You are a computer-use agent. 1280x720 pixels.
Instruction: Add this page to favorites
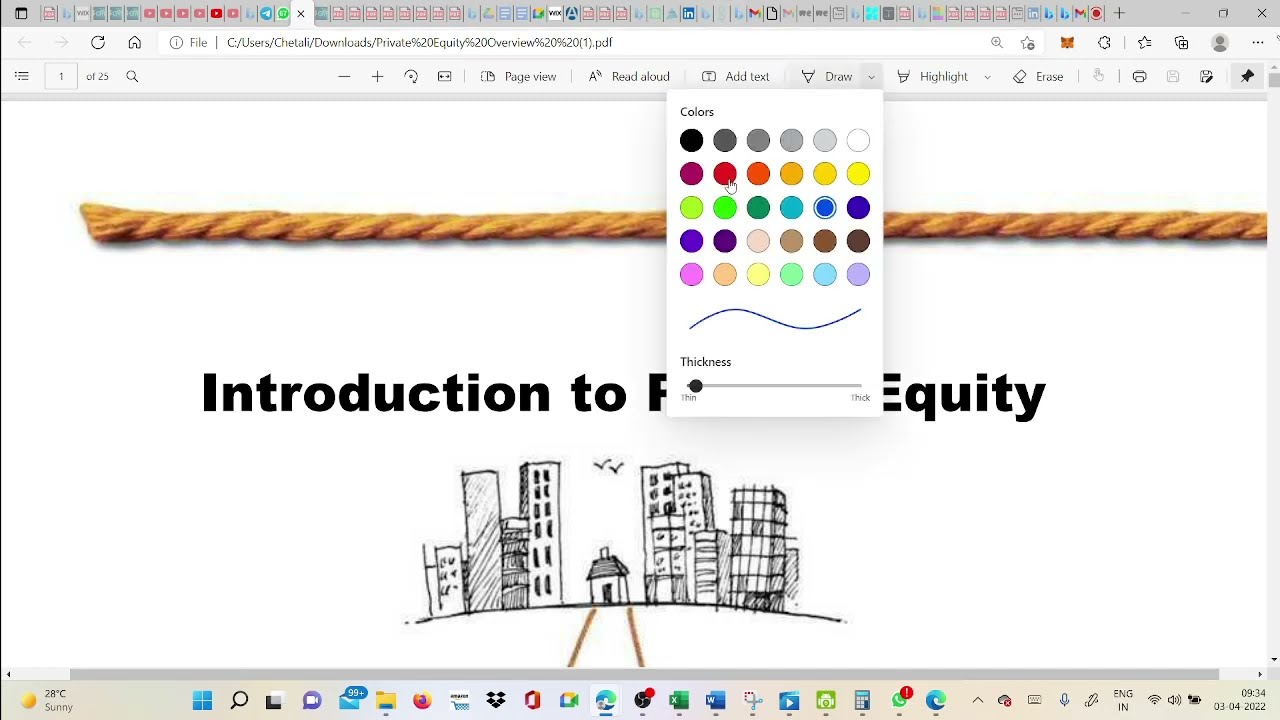coord(1028,42)
